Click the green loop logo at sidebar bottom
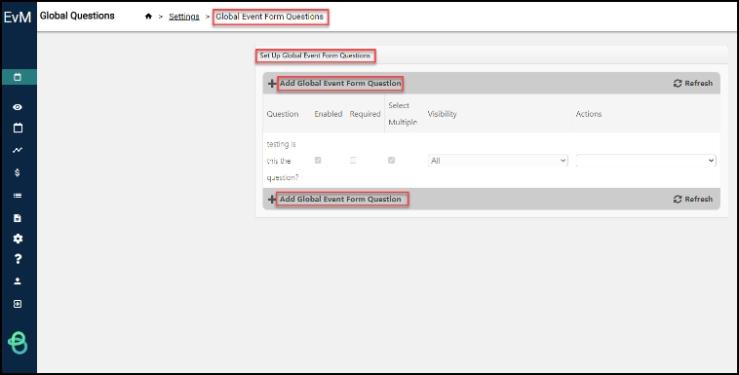 click(x=18, y=342)
